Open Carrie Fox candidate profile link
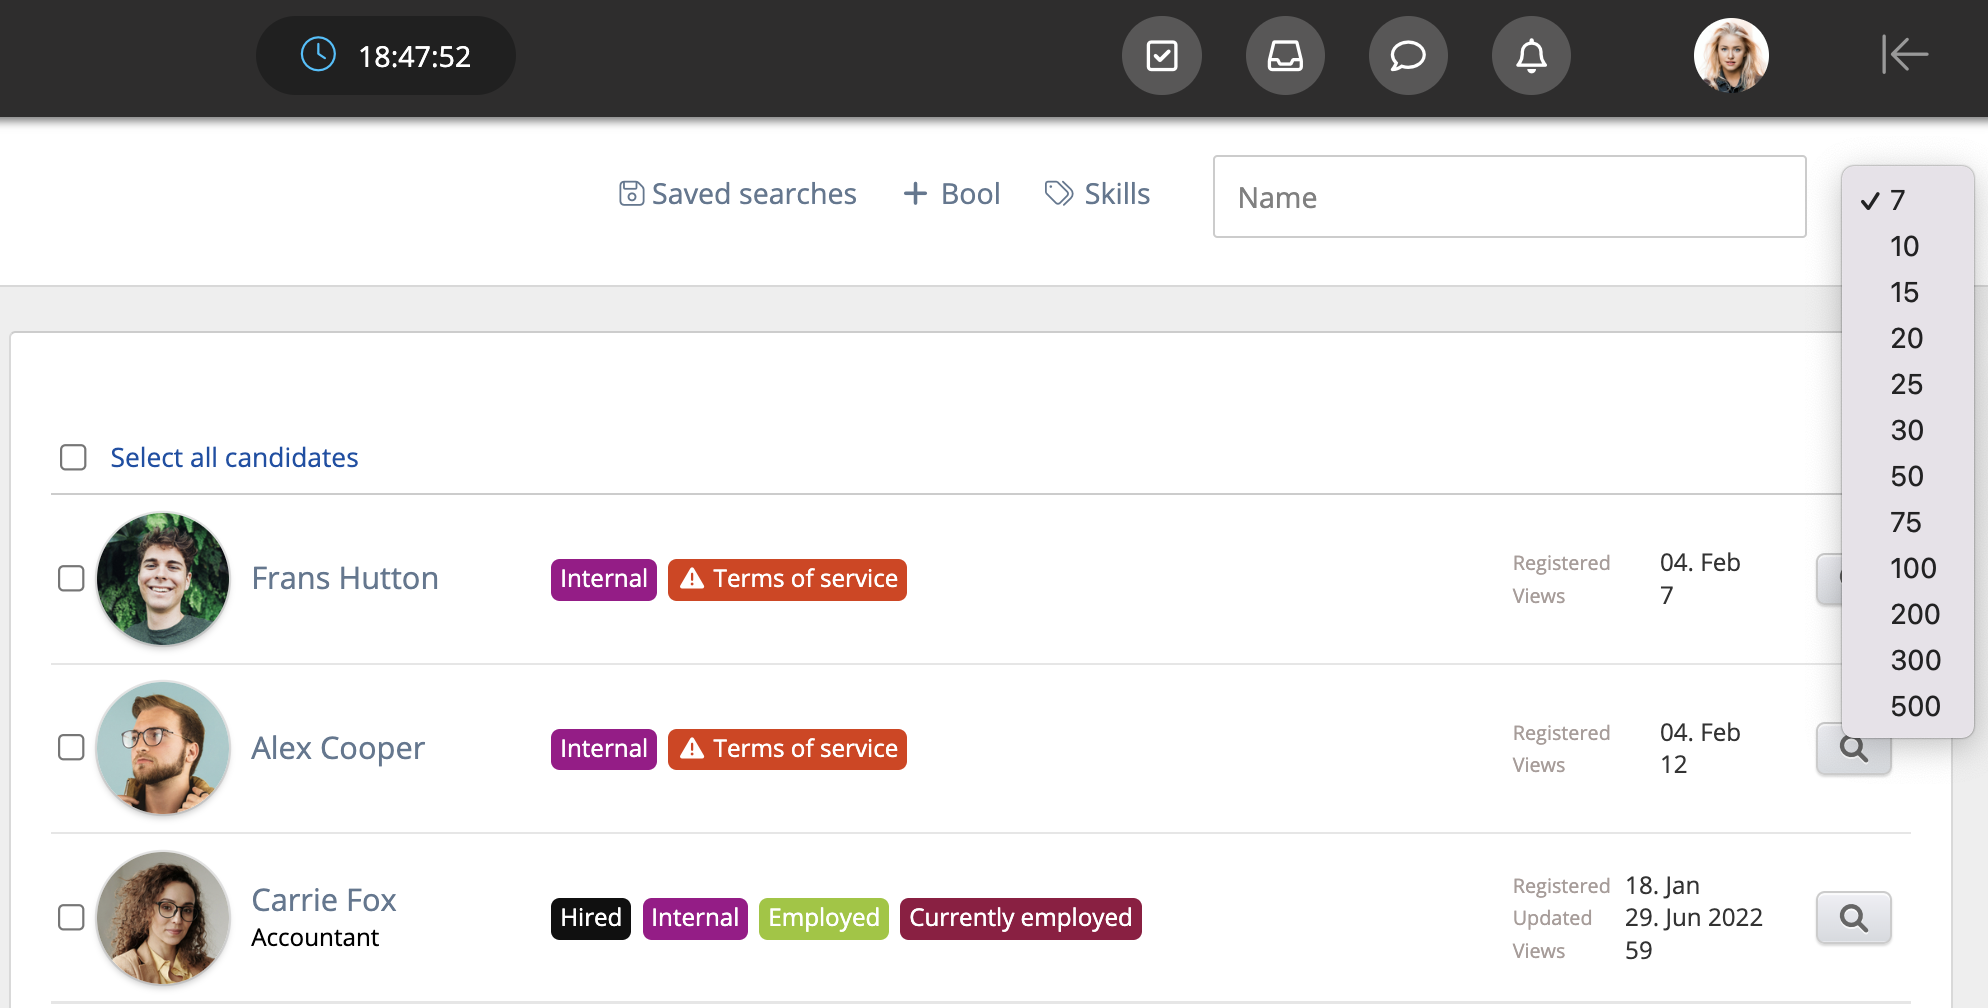This screenshot has width=1988, height=1008. pyautogui.click(x=323, y=900)
